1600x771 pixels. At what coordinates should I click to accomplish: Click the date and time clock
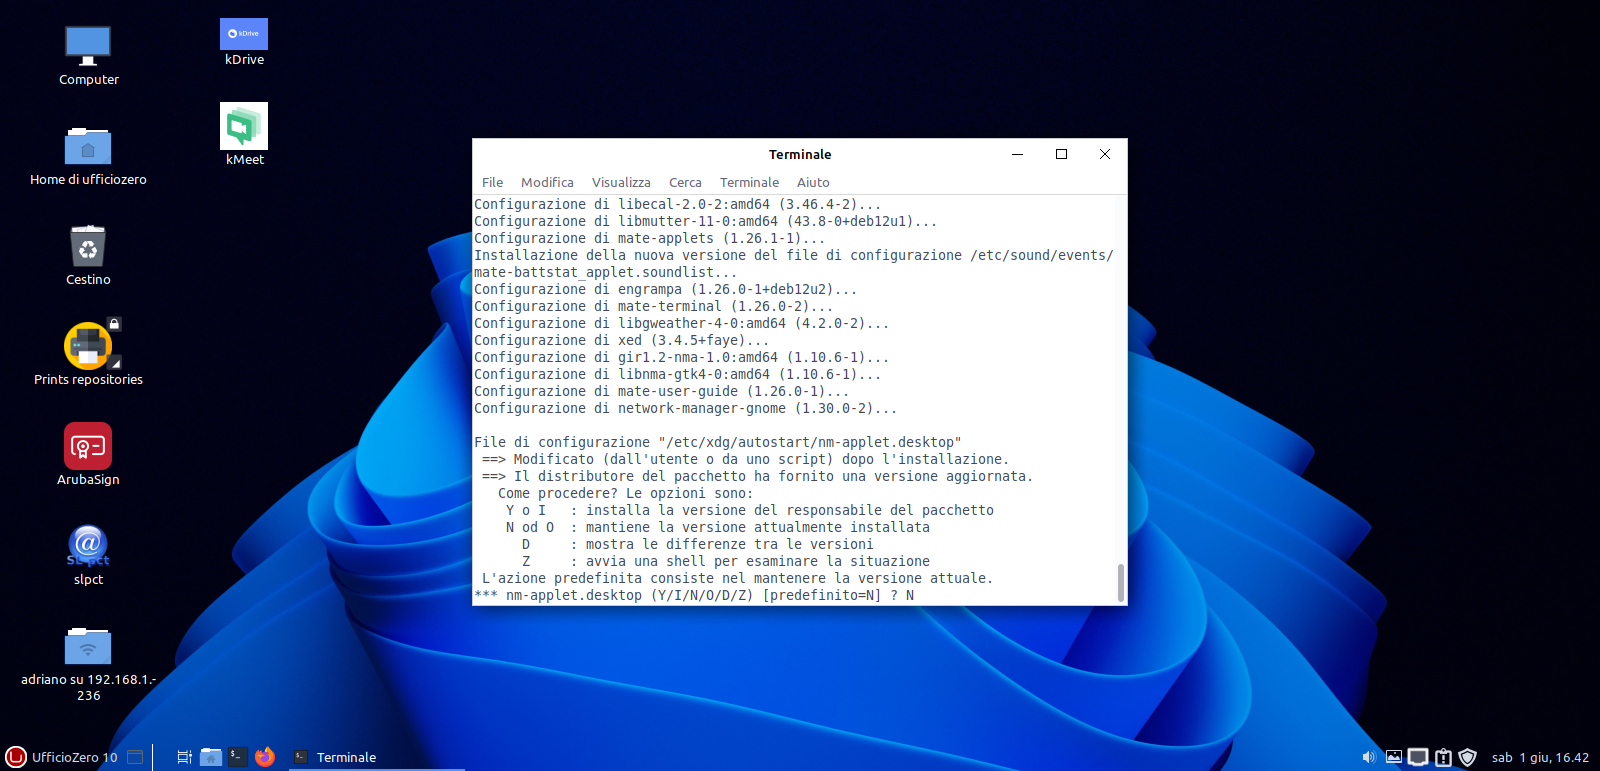point(1540,757)
